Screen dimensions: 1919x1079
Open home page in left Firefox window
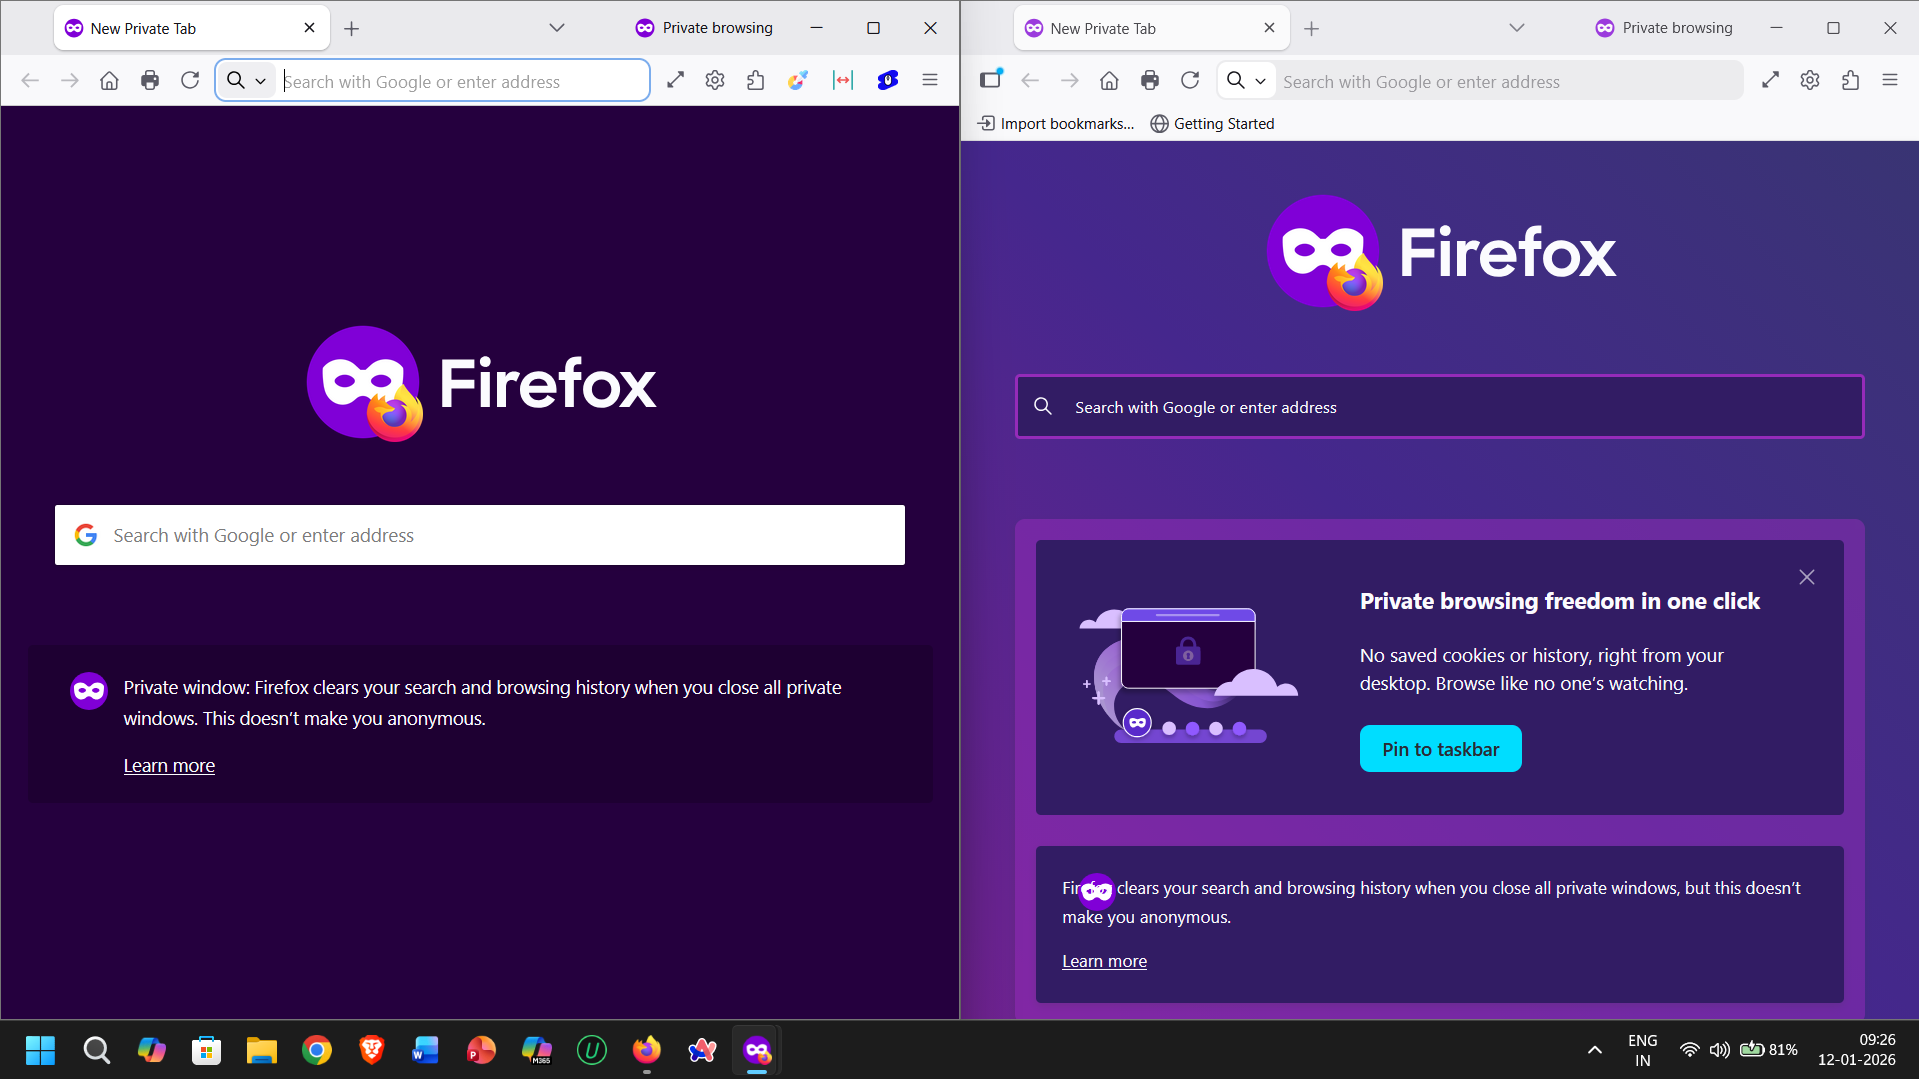[x=109, y=81]
